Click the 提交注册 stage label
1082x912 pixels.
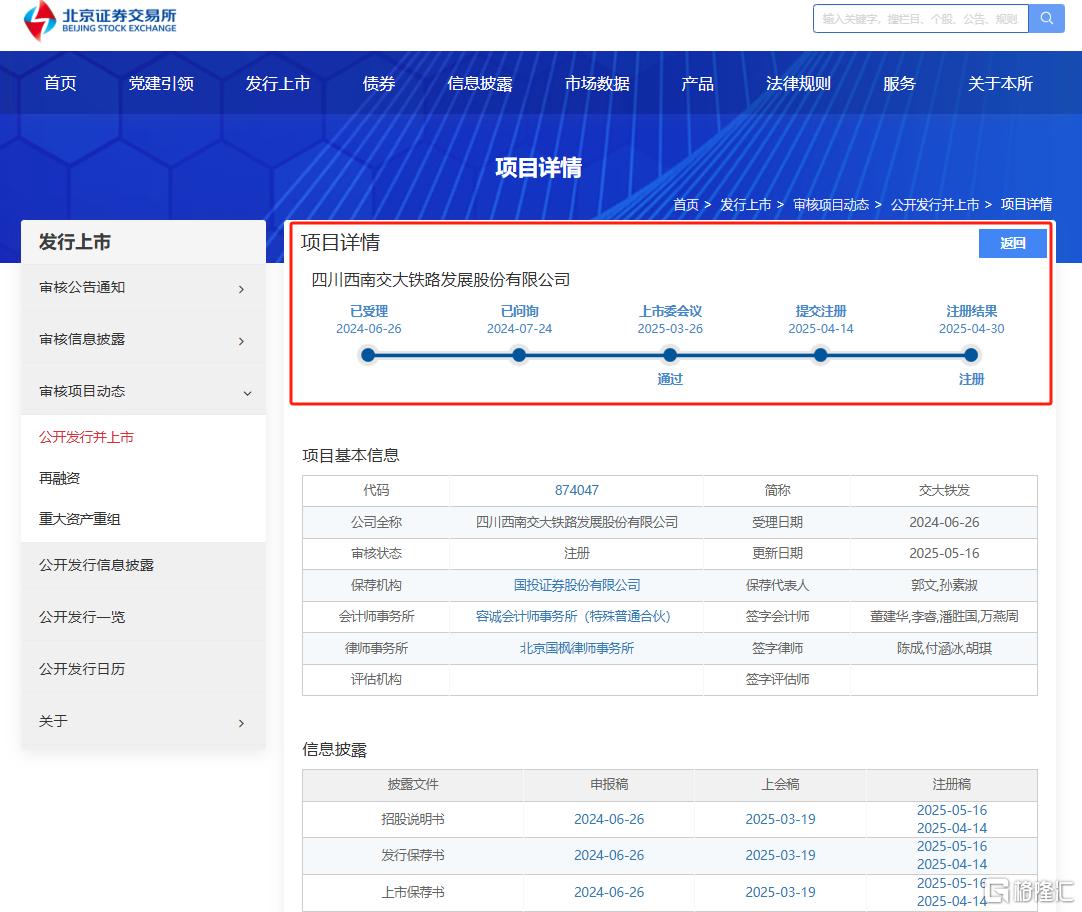pos(820,311)
